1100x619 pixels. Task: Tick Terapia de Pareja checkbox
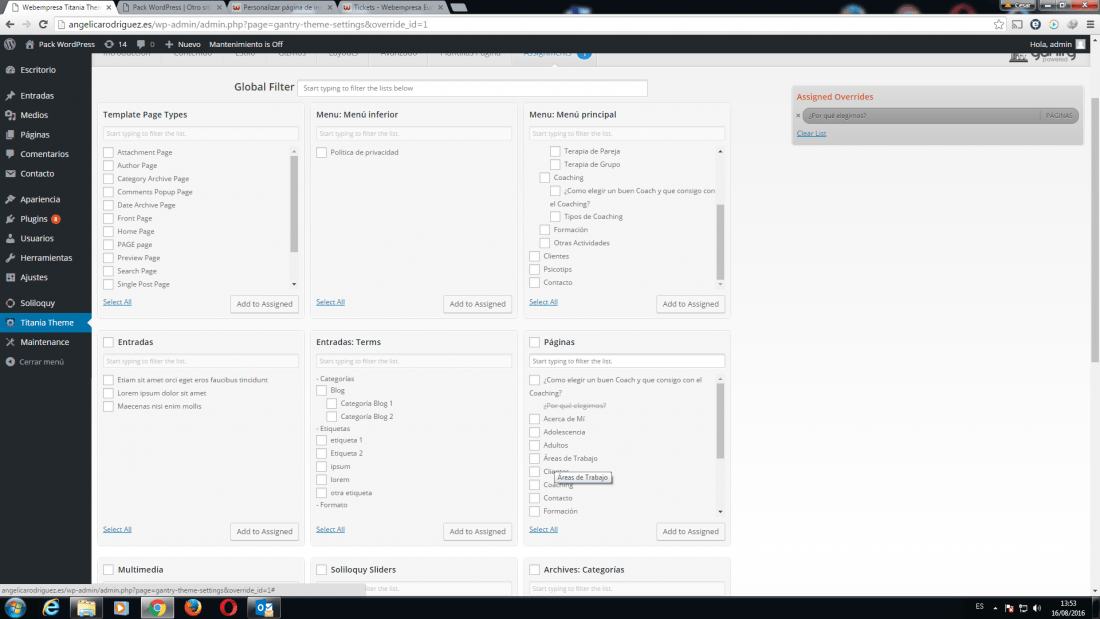pyautogui.click(x=555, y=151)
